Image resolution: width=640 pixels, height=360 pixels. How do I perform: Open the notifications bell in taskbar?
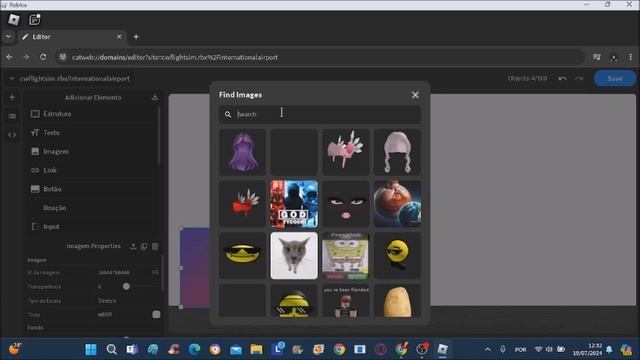click(x=609, y=349)
